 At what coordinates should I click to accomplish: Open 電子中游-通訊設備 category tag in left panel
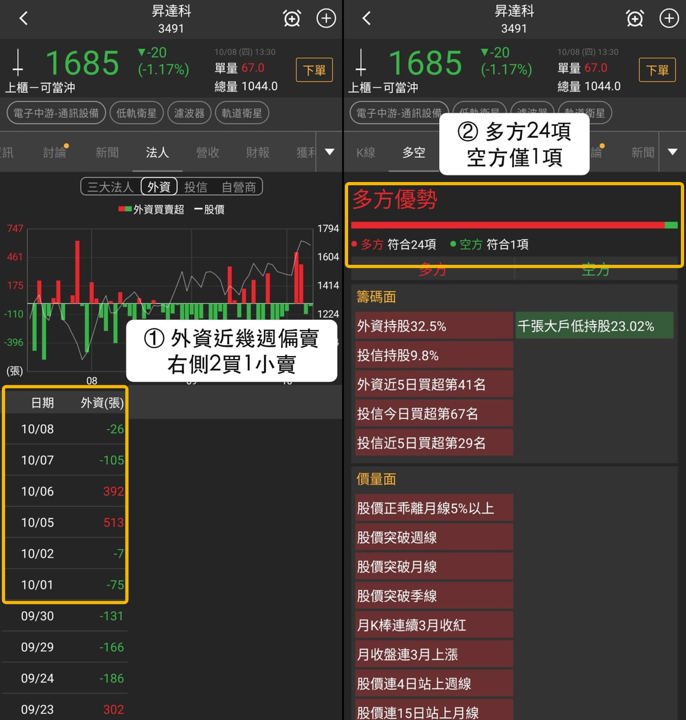click(56, 113)
